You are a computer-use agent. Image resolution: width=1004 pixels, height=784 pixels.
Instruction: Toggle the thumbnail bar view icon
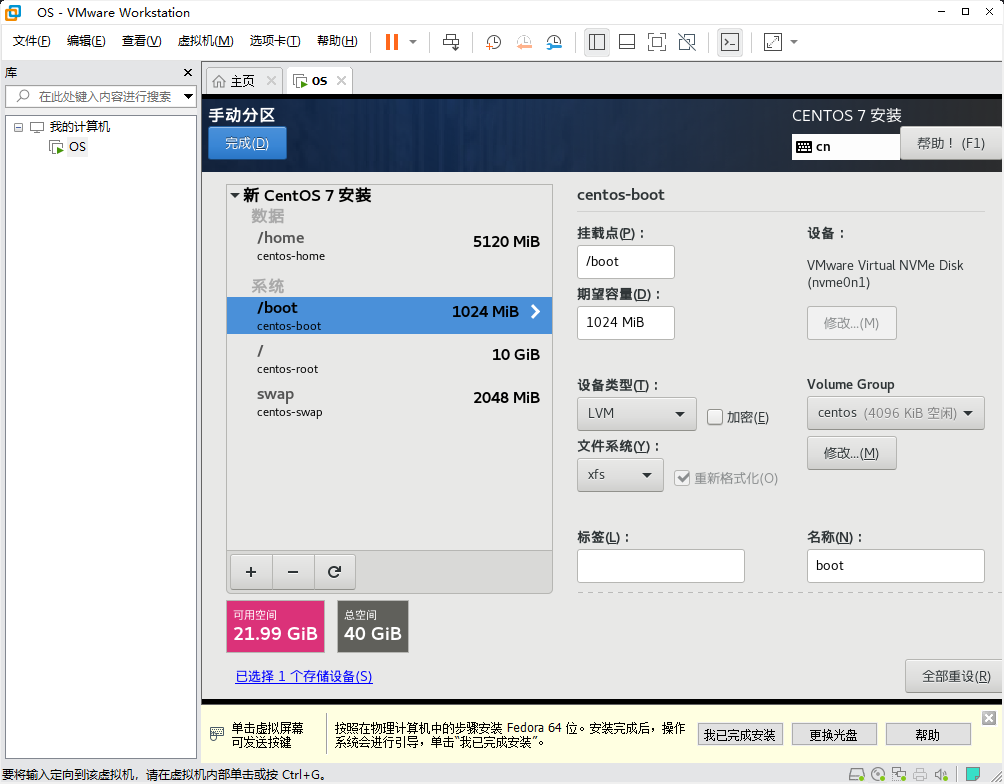tap(627, 42)
